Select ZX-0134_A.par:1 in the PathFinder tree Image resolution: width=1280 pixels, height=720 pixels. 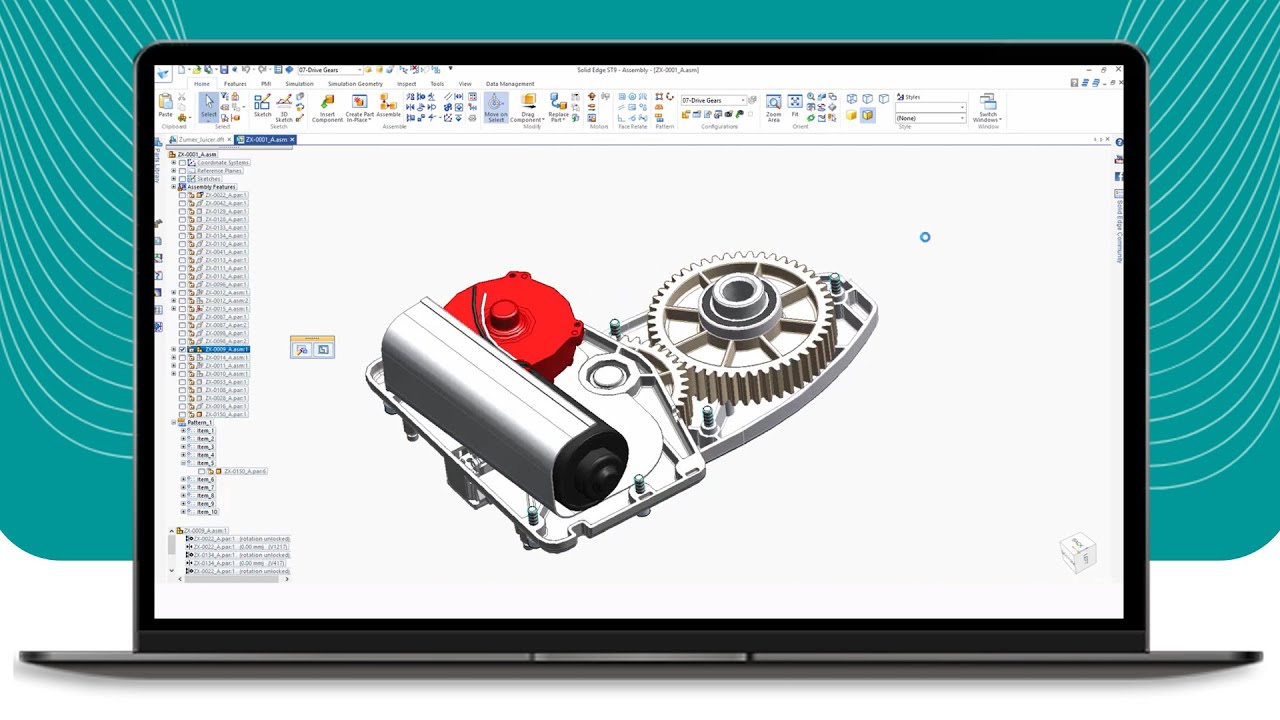[227, 236]
